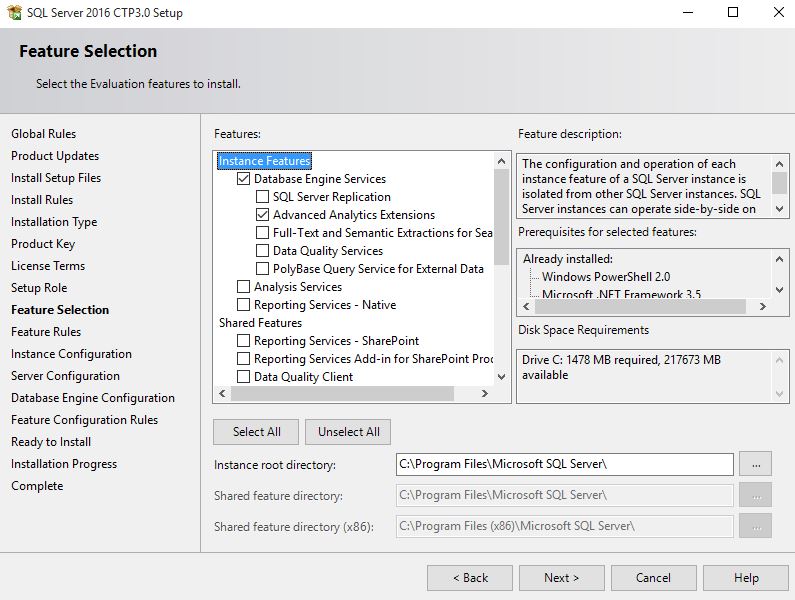Click Feature Configuration Rules step

pos(85,419)
